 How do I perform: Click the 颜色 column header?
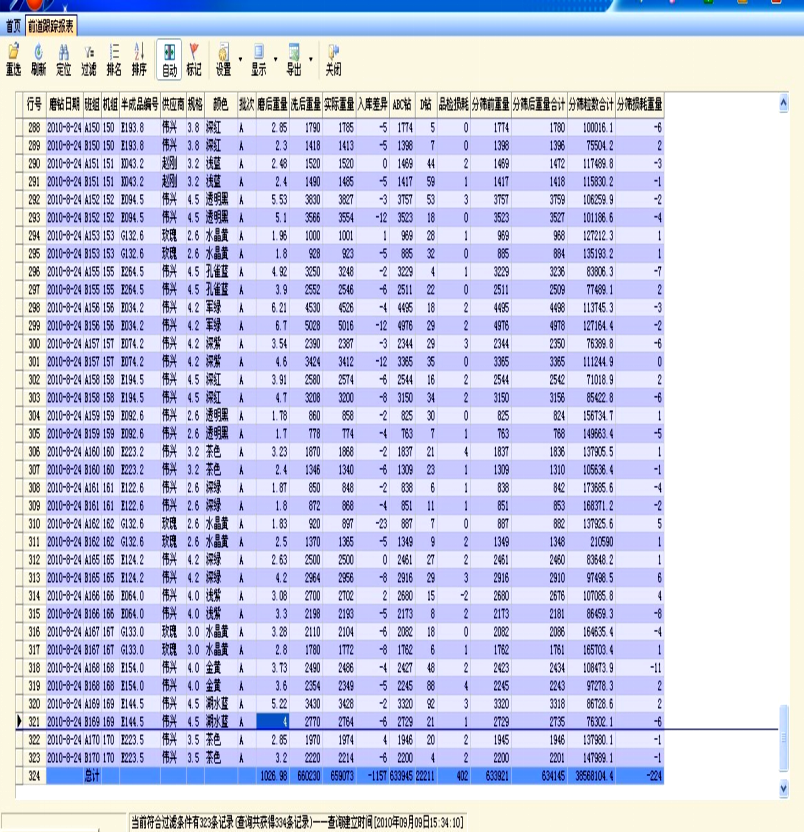220,103
